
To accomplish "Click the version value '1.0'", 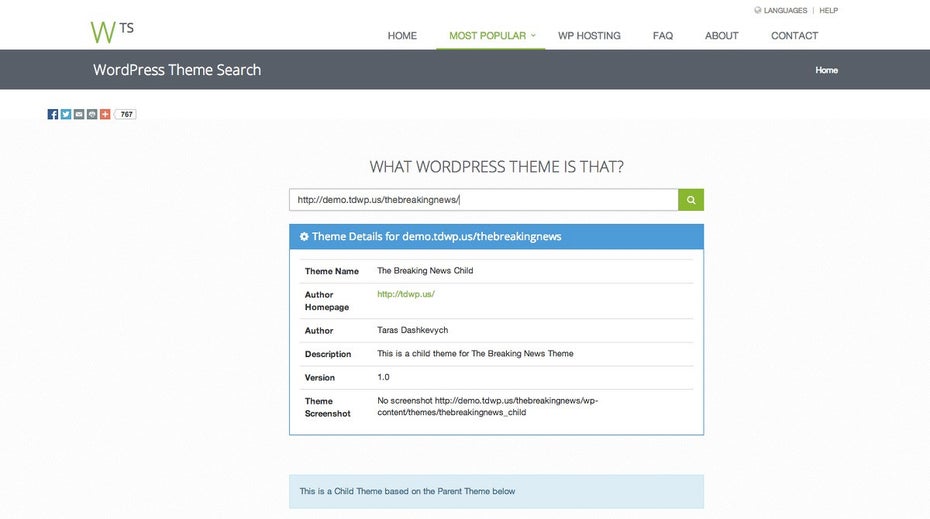I will (383, 377).
